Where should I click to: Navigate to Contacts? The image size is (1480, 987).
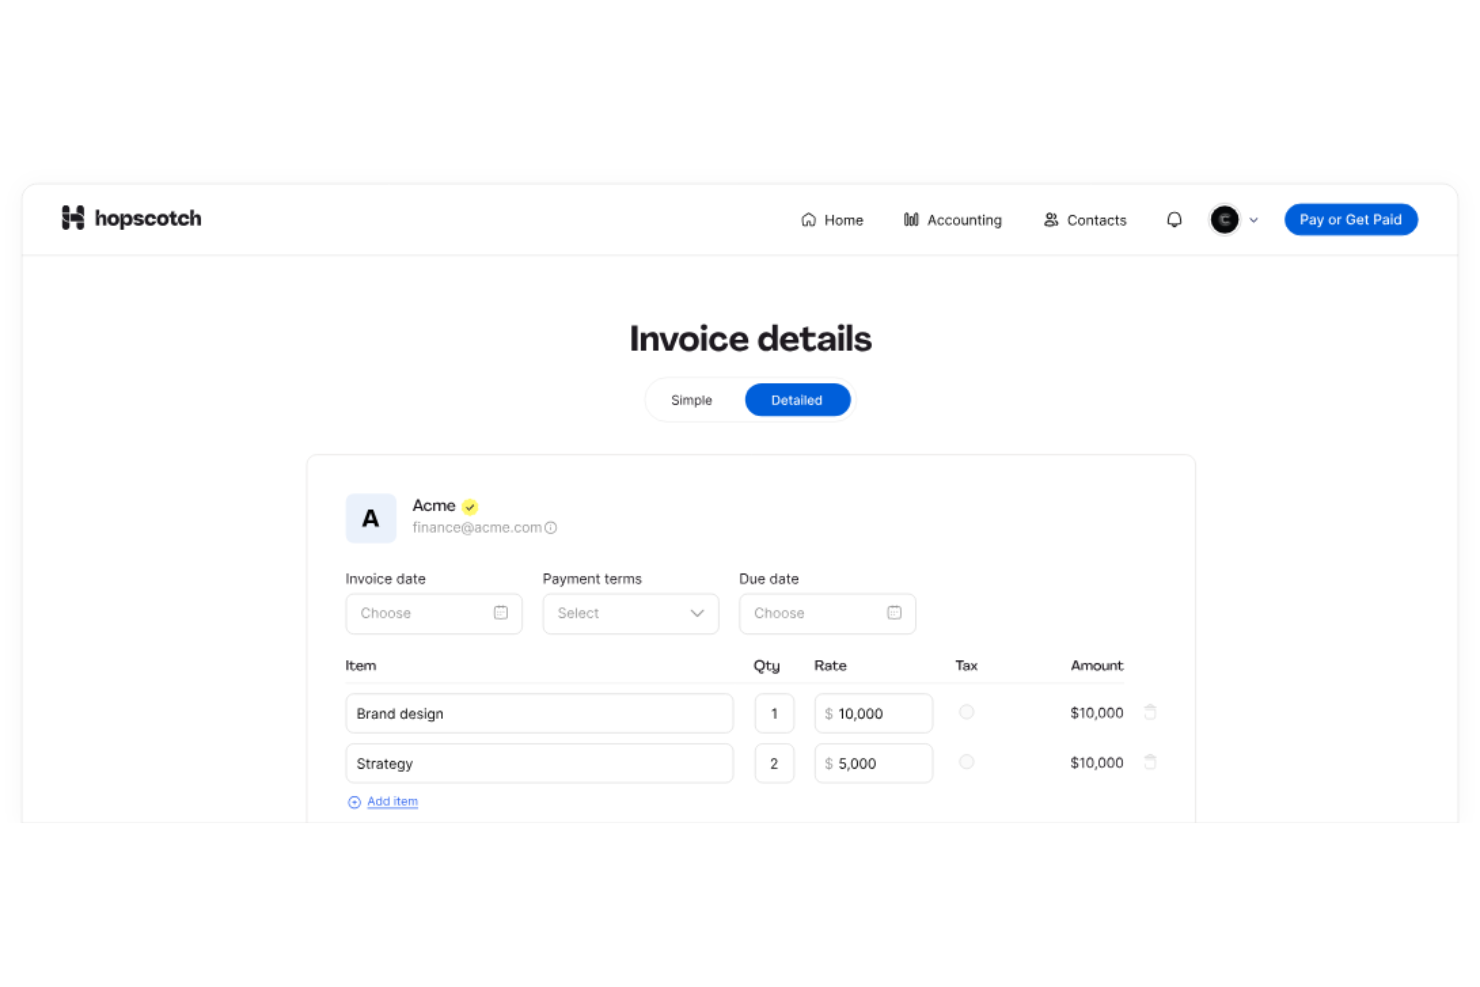(x=1085, y=220)
